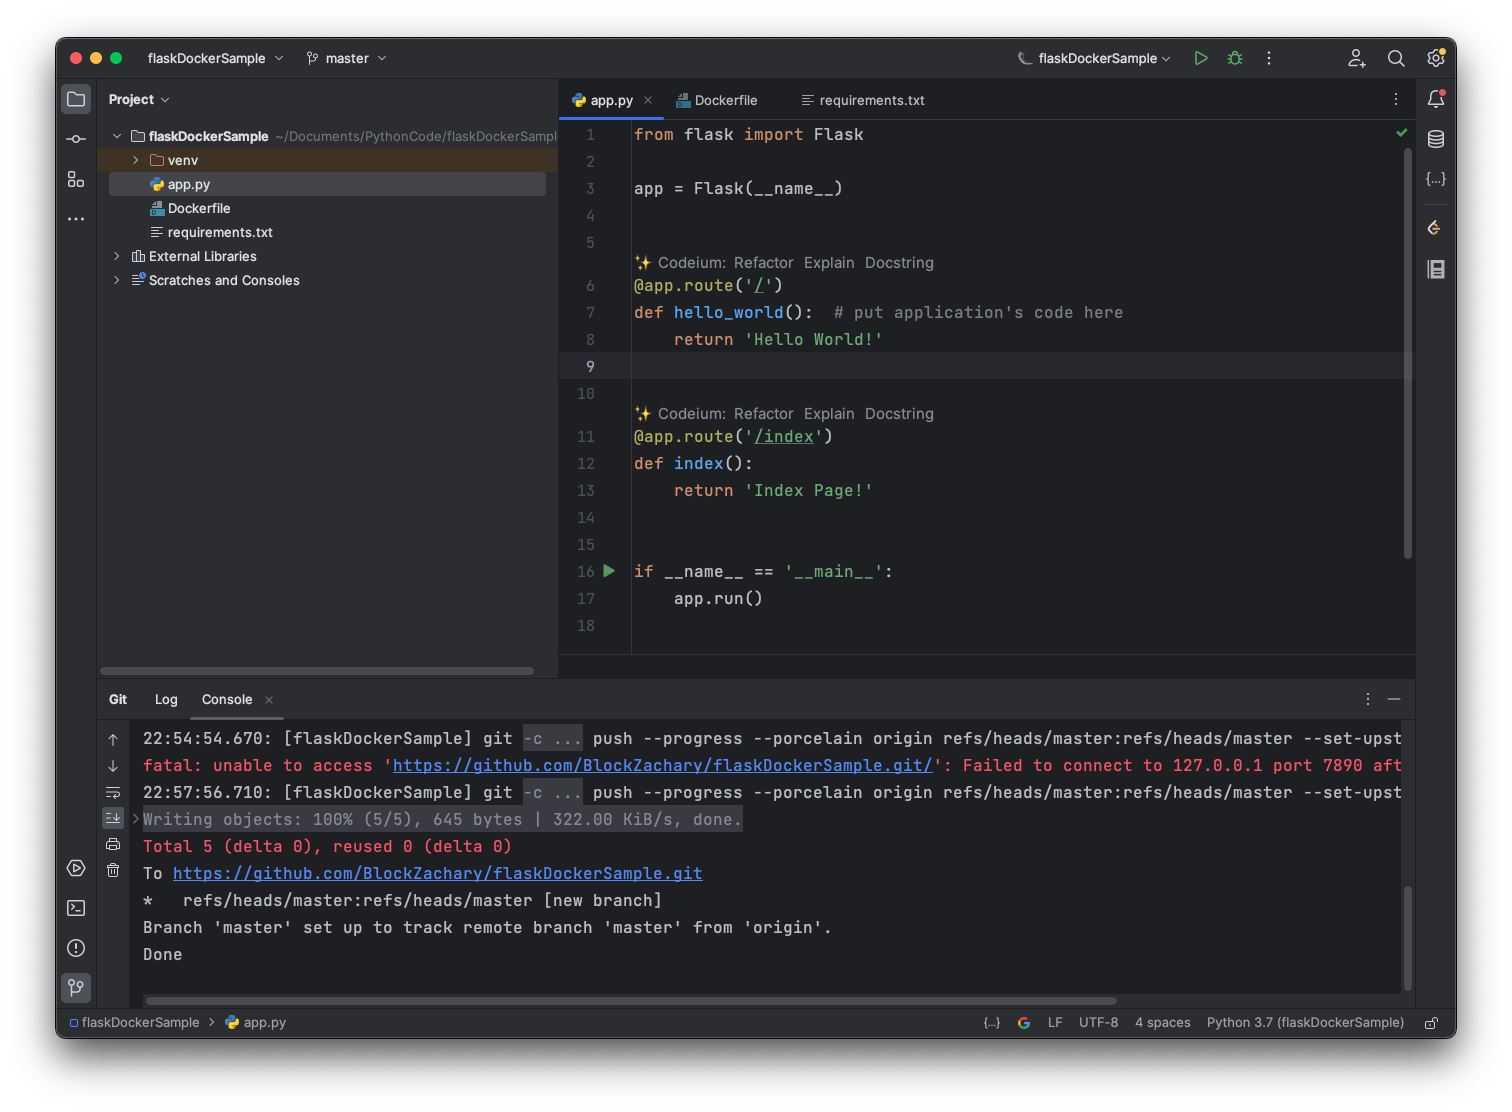Click Search Everywhere magnifier icon
The width and height of the screenshot is (1512, 1112).
point(1396,58)
